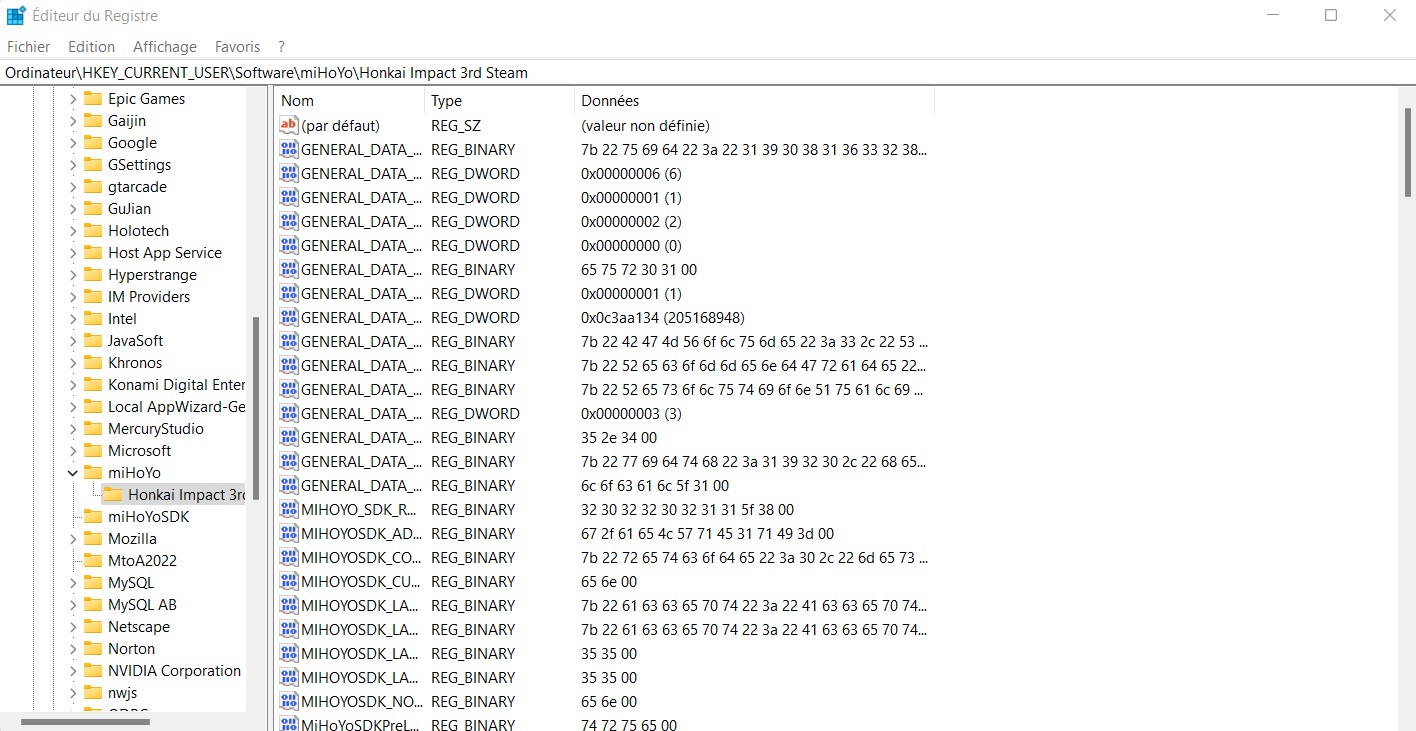Screen dimensions: 1416x731
Task: Expand the GSettings key
Action: click(73, 165)
